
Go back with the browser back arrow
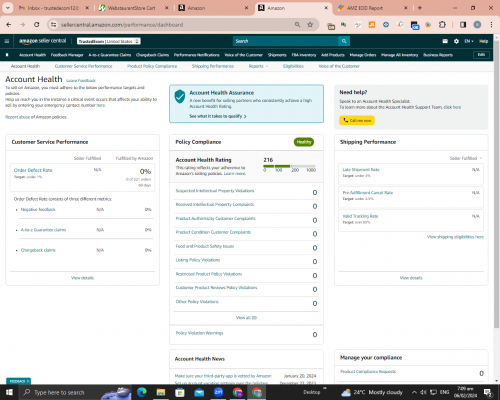[9, 25]
